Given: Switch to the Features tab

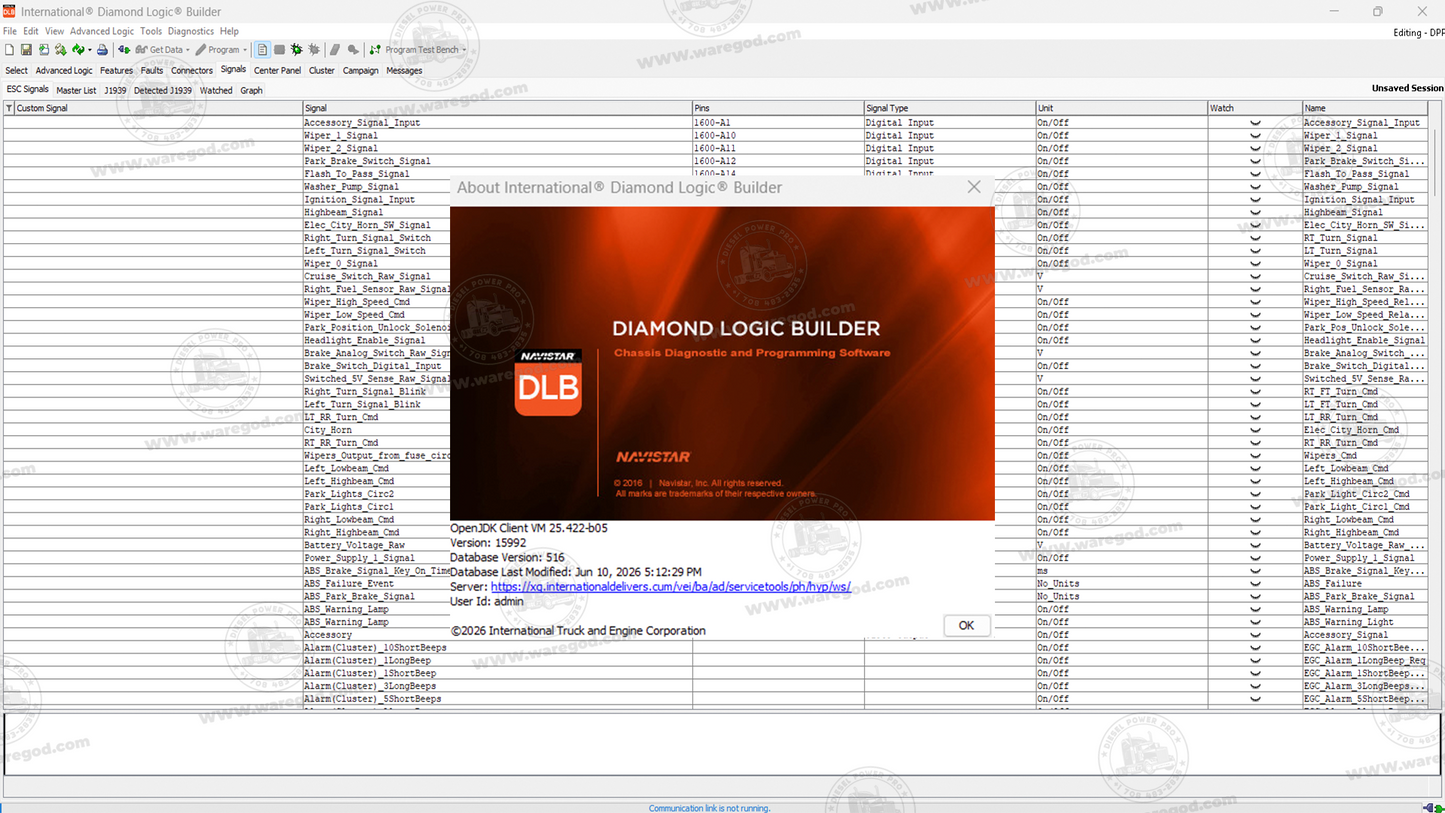Looking at the screenshot, I should [116, 71].
